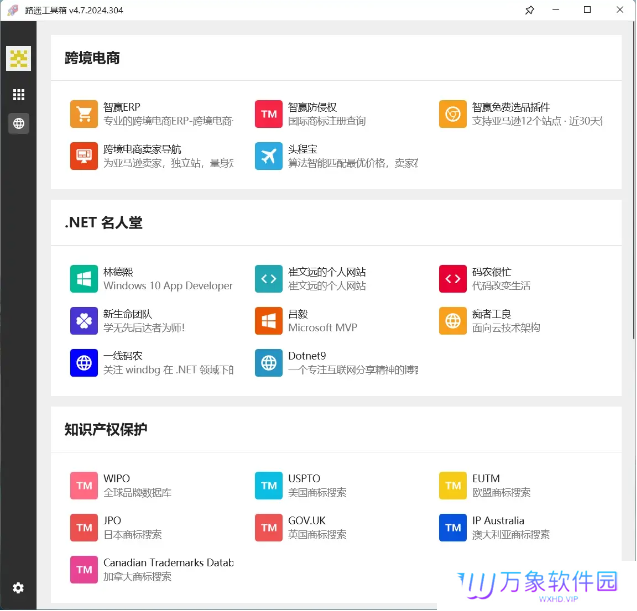This screenshot has height=611, width=637.
Task: Open the 头程宝 airplane icon
Action: [269, 156]
